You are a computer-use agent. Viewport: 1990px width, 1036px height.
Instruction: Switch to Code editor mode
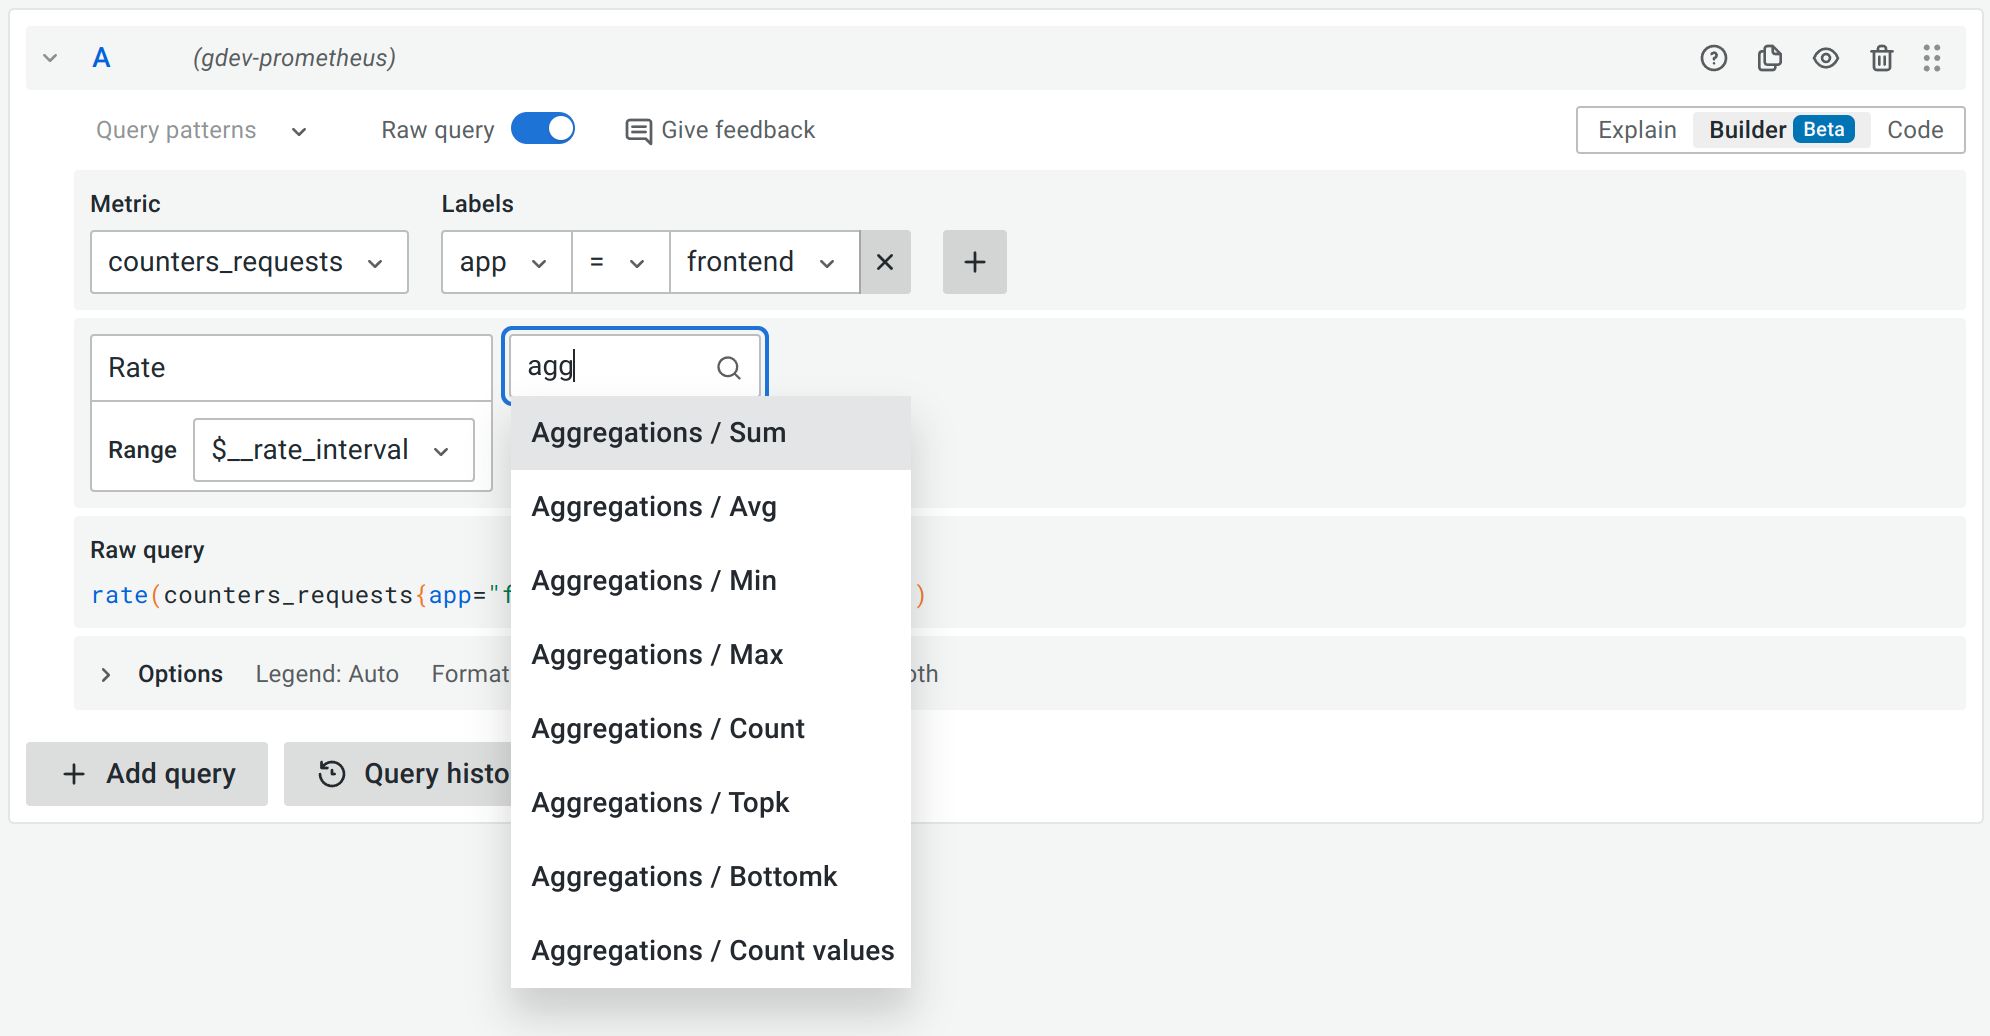1914,130
